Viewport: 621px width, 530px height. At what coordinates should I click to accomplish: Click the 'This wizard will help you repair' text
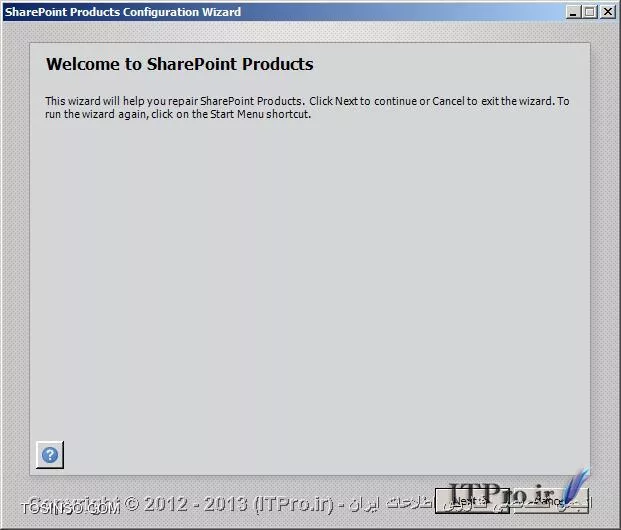(x=307, y=107)
